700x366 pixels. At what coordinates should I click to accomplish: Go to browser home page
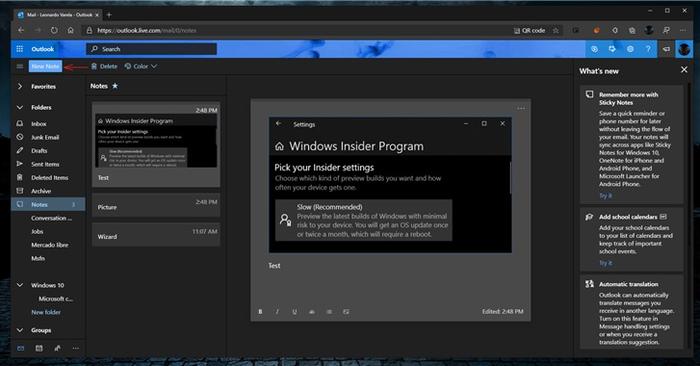pyautogui.click(x=71, y=30)
